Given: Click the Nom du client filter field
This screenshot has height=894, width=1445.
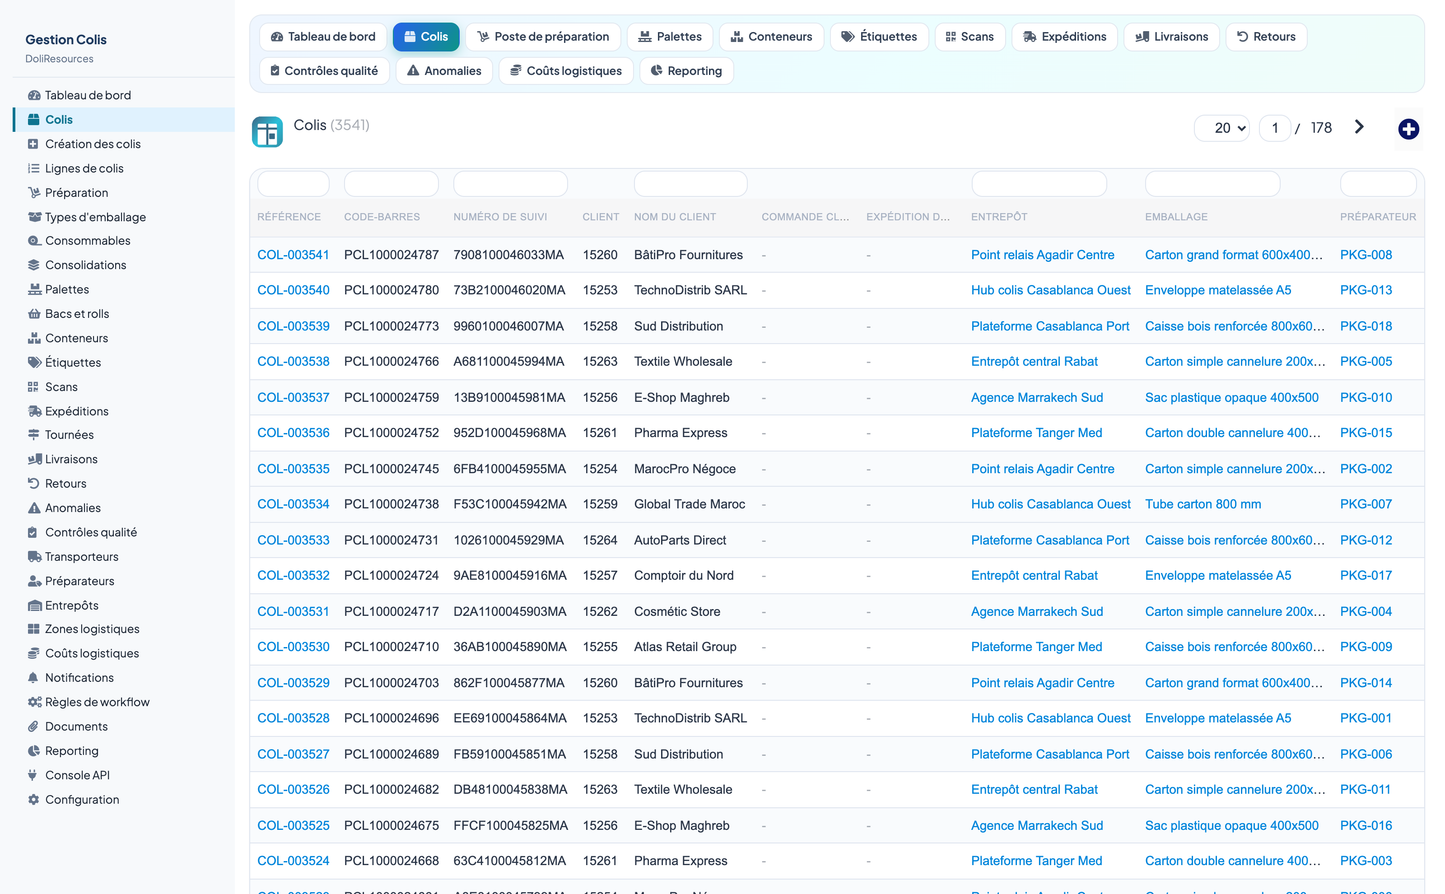Looking at the screenshot, I should (x=690, y=184).
